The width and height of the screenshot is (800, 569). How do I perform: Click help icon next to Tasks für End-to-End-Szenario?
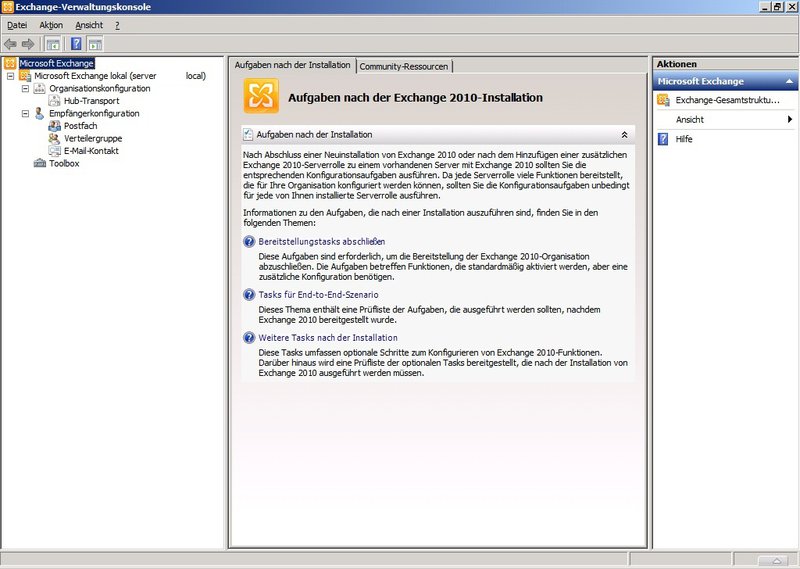tap(249, 295)
